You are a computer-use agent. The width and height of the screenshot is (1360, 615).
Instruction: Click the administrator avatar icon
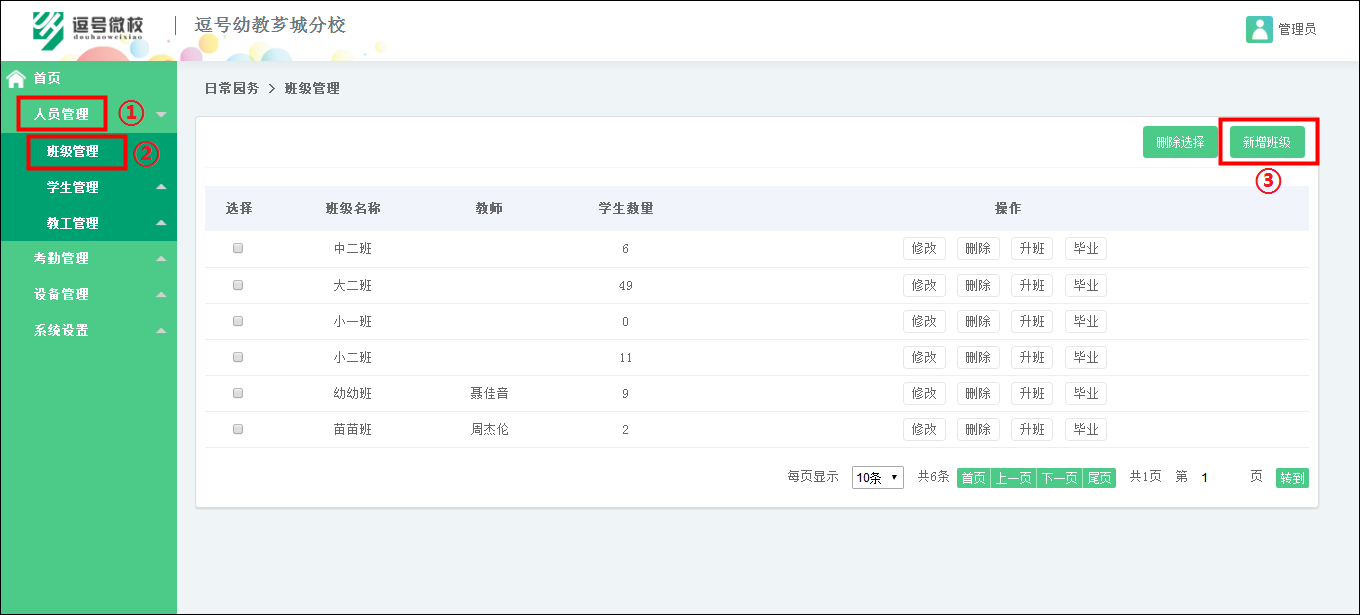pyautogui.click(x=1259, y=30)
